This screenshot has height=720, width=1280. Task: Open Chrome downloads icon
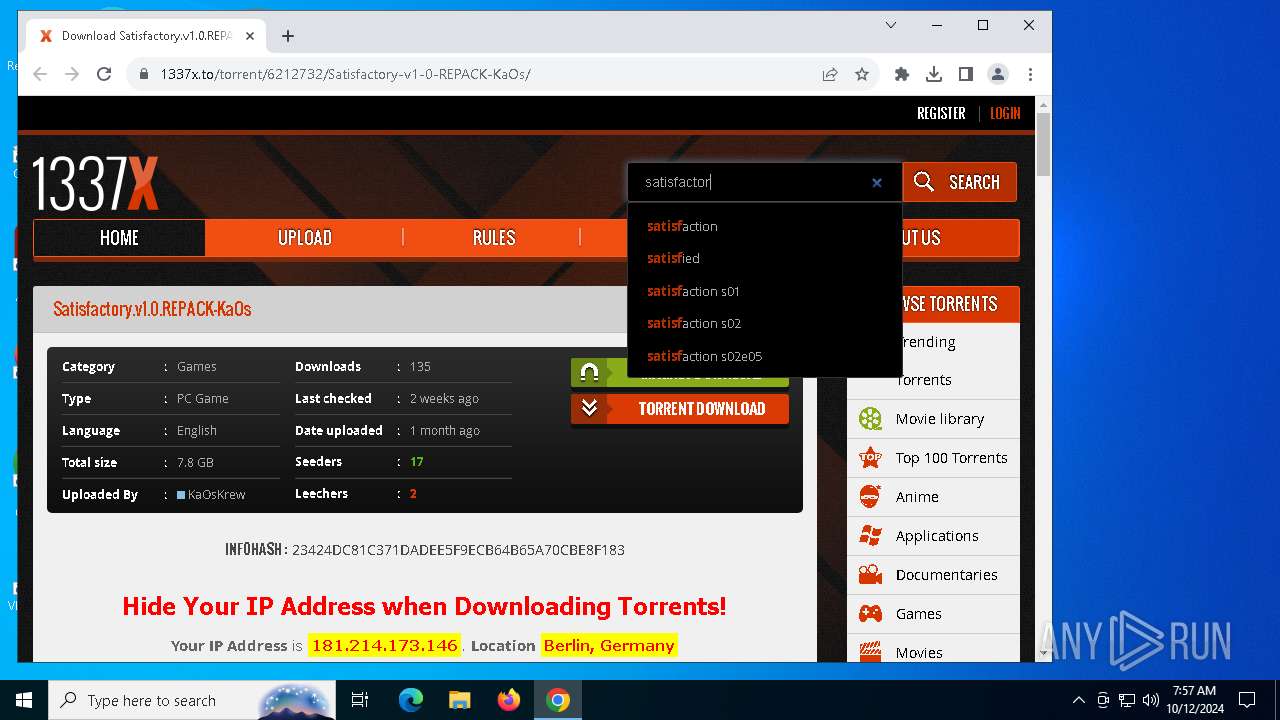coord(934,74)
